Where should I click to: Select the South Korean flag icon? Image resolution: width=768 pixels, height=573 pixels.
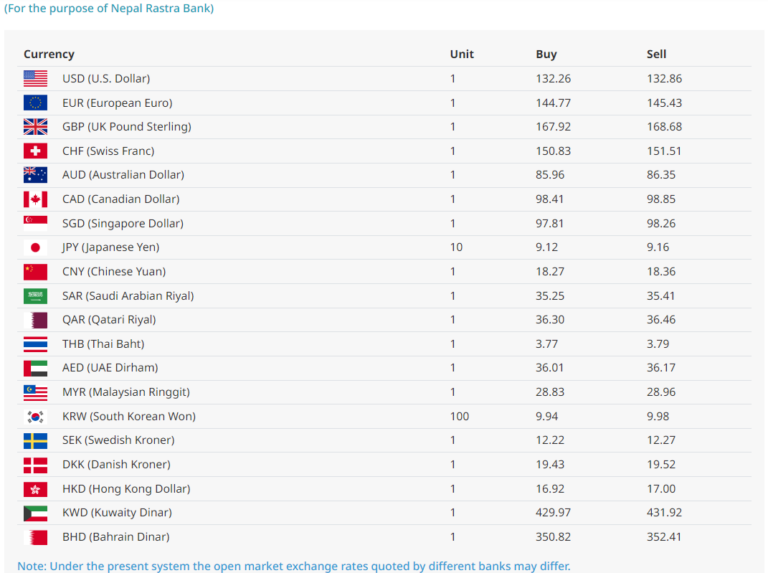[x=35, y=416]
